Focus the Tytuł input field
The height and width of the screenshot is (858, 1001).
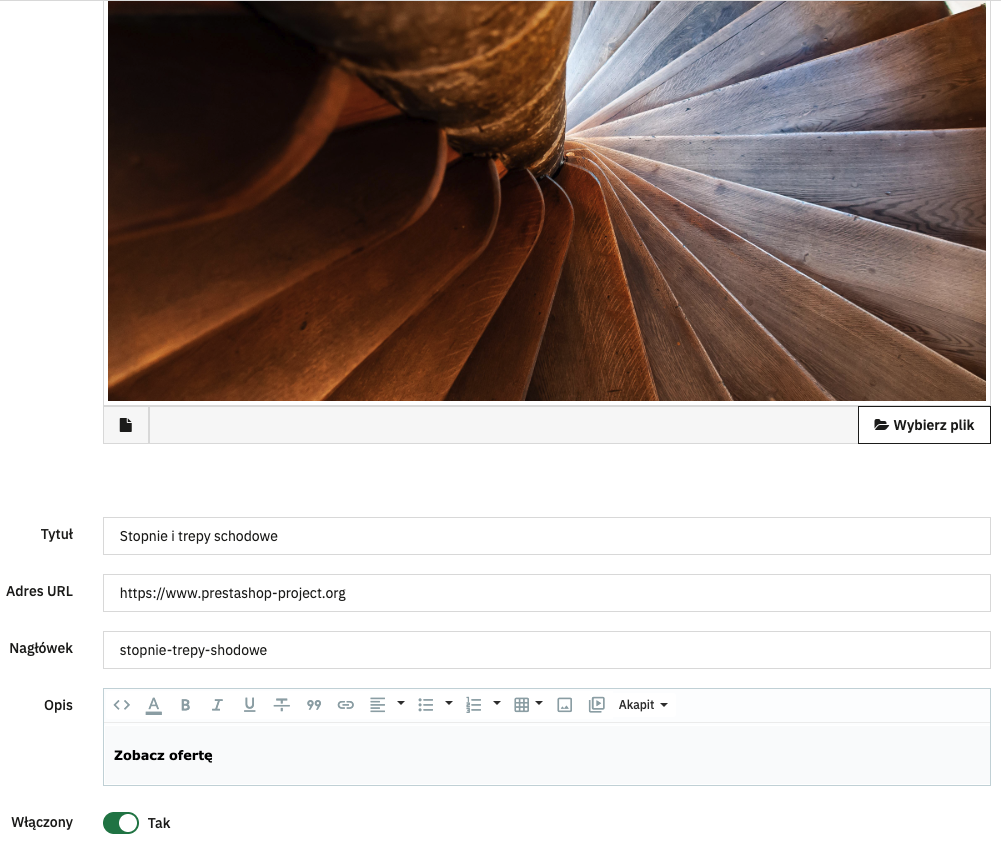click(546, 536)
